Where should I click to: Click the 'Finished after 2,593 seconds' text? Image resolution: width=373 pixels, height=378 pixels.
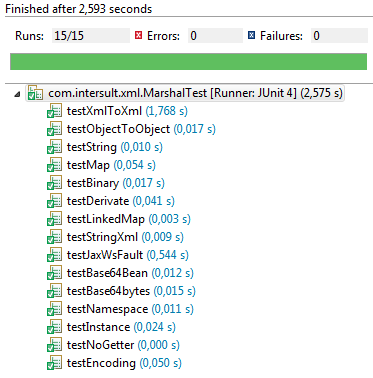click(x=79, y=9)
